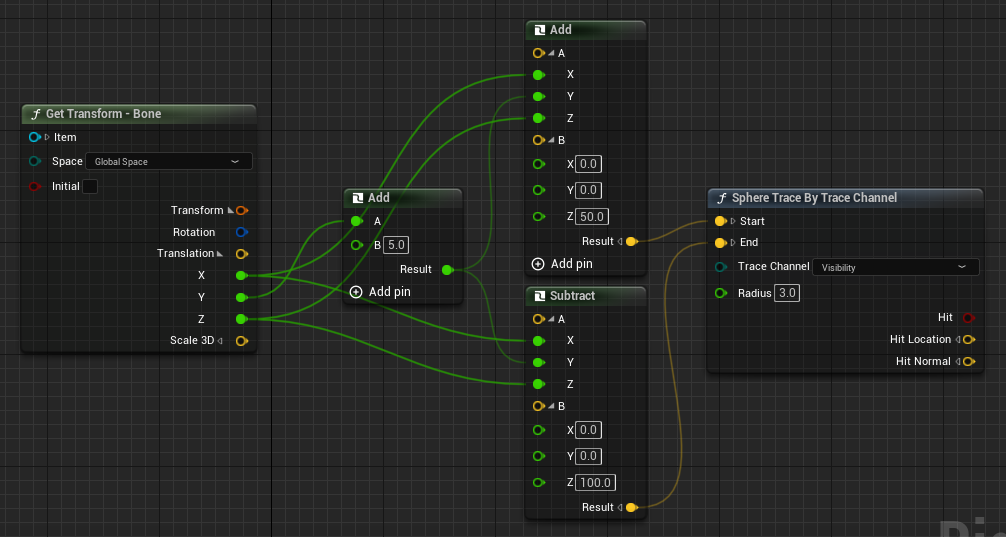The height and width of the screenshot is (537, 1006).
Task: Collapse the A vector pin on Subtract node
Action: click(552, 320)
